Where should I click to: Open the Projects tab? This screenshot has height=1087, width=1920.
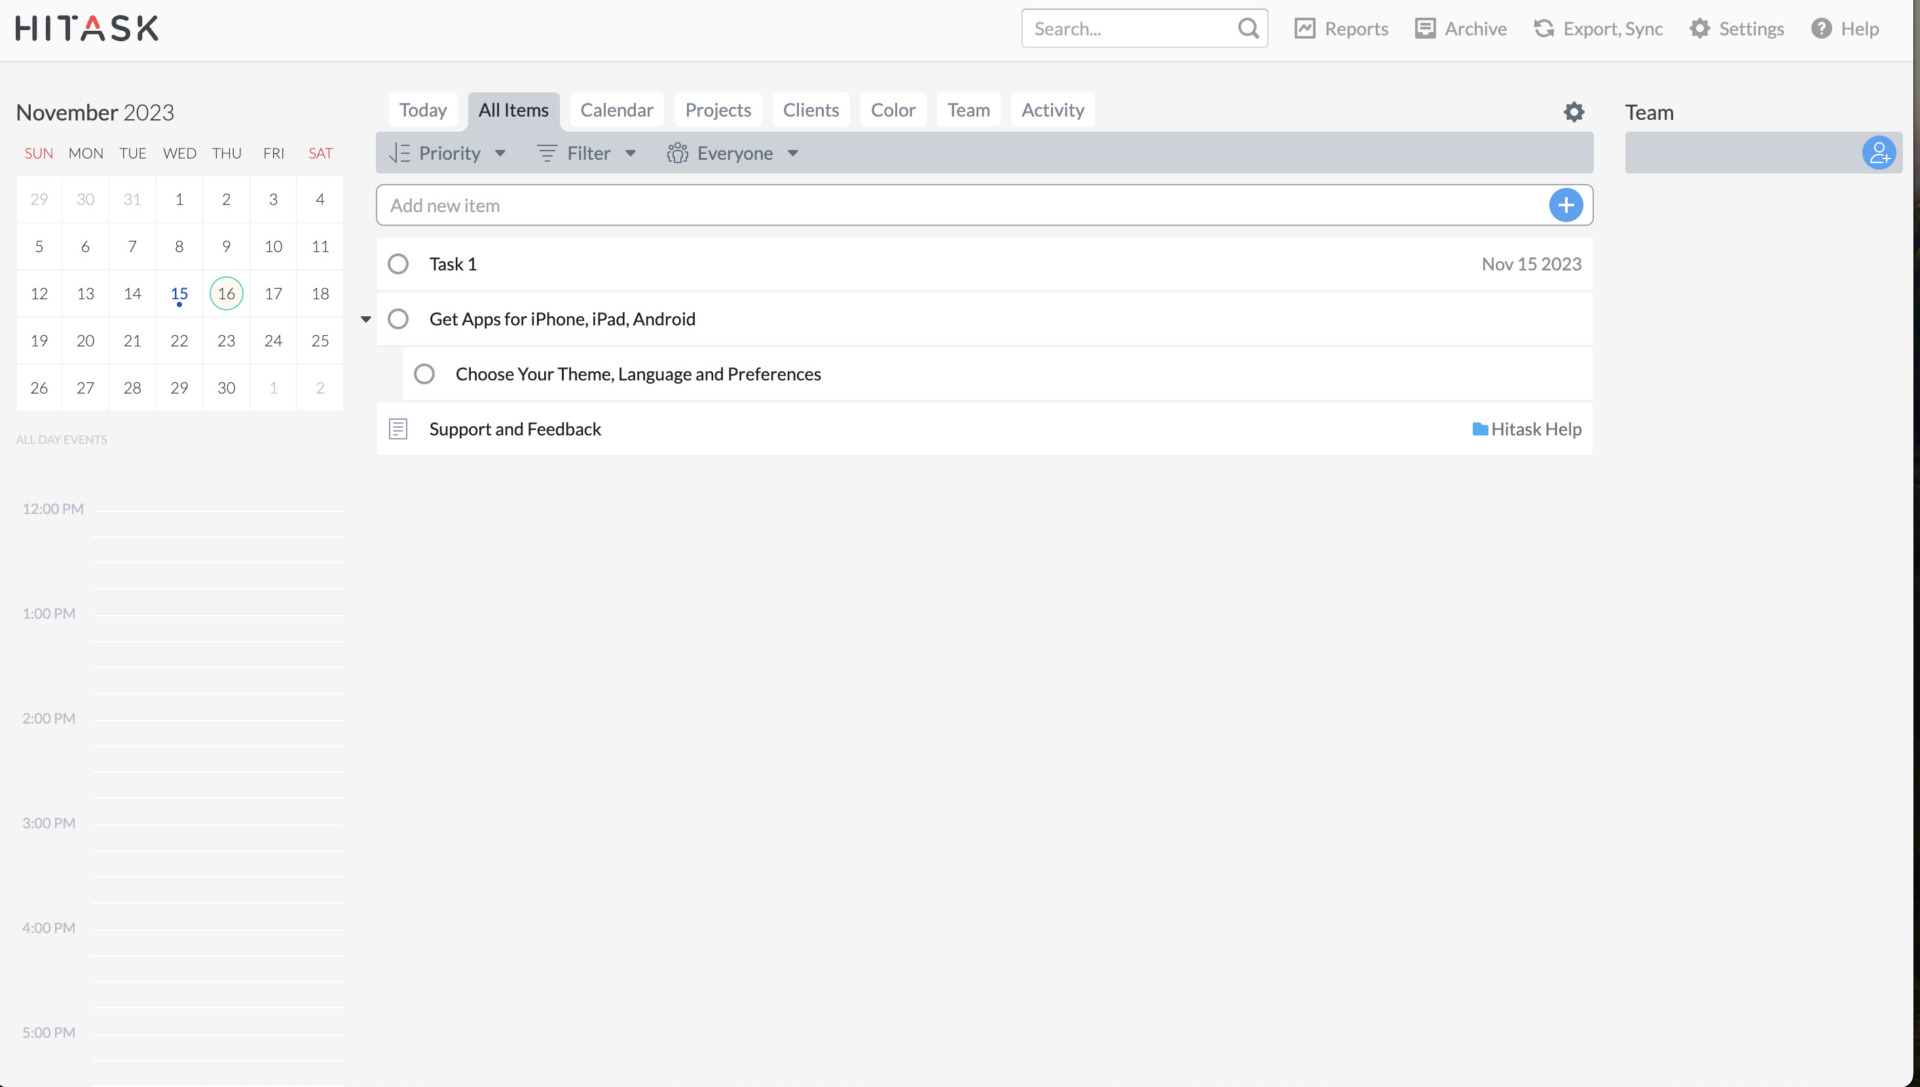point(717,109)
